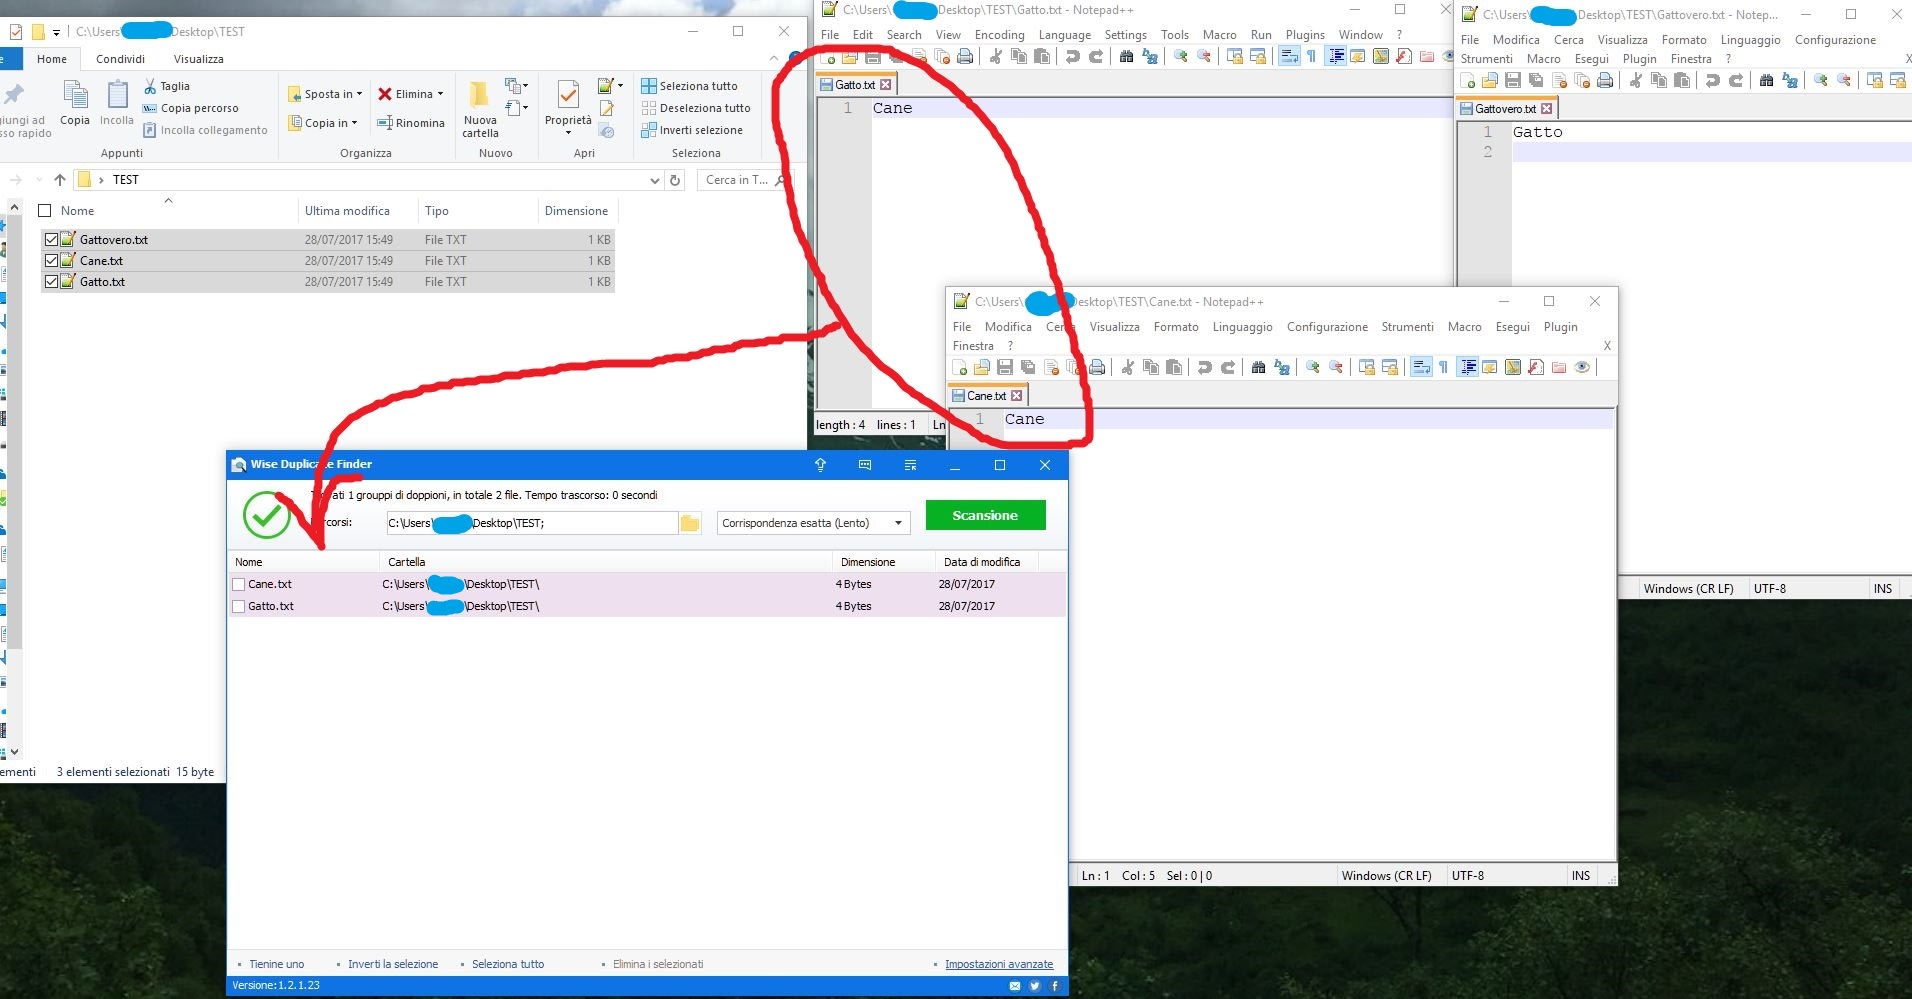Click the Refresh icon next to Explorer address bar

(675, 180)
